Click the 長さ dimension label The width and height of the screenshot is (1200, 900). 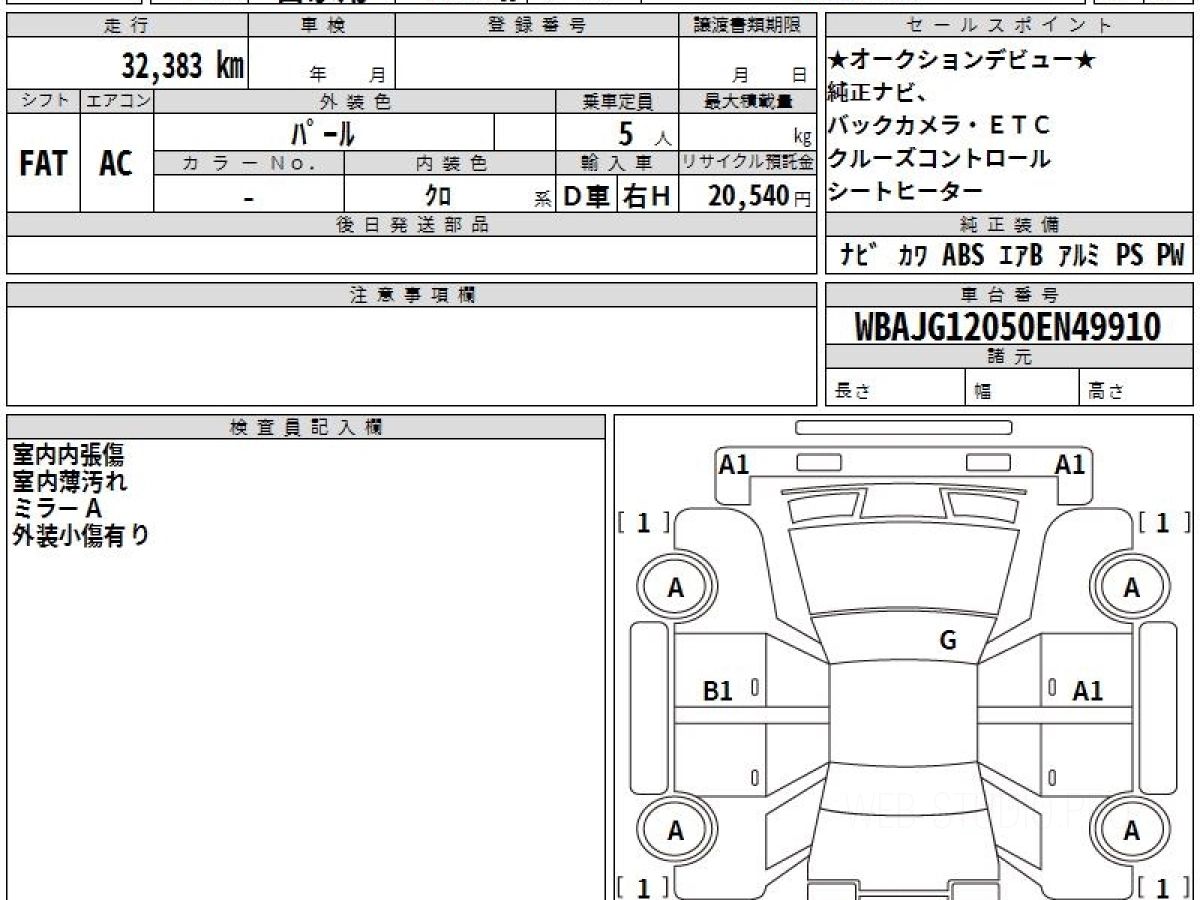tap(851, 392)
